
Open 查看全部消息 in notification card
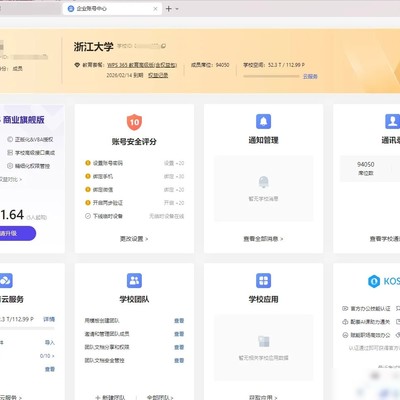click(x=263, y=239)
